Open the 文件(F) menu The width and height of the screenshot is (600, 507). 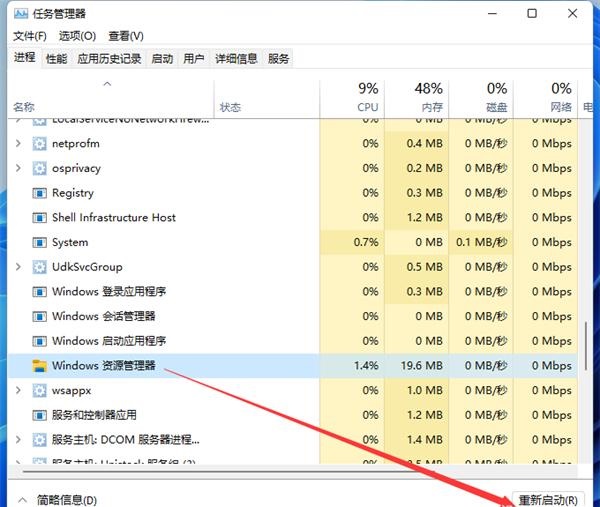pyautogui.click(x=30, y=36)
